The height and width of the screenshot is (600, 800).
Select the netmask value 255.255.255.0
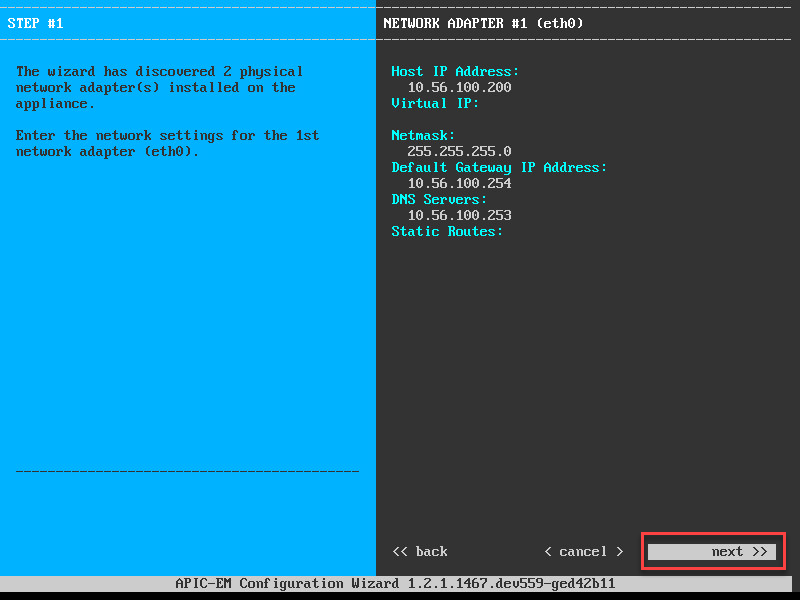(x=459, y=151)
